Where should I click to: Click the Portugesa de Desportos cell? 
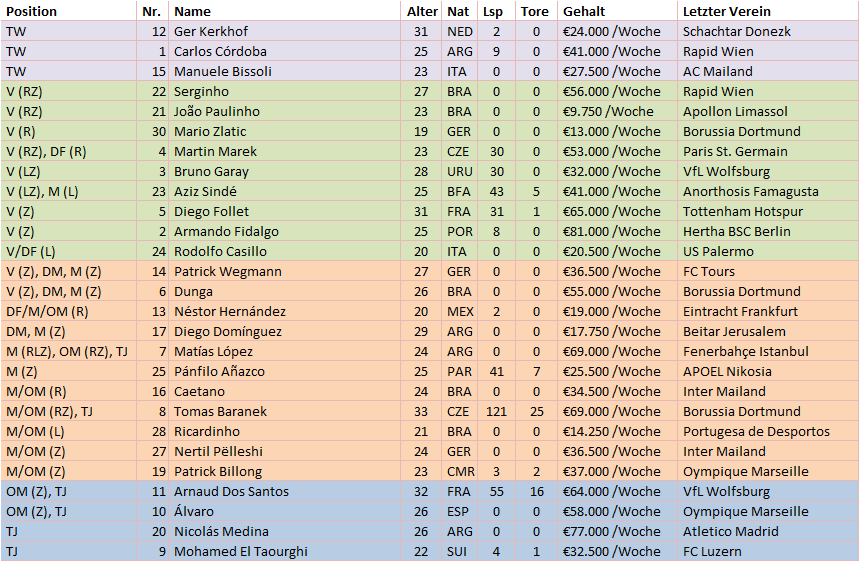coord(768,431)
